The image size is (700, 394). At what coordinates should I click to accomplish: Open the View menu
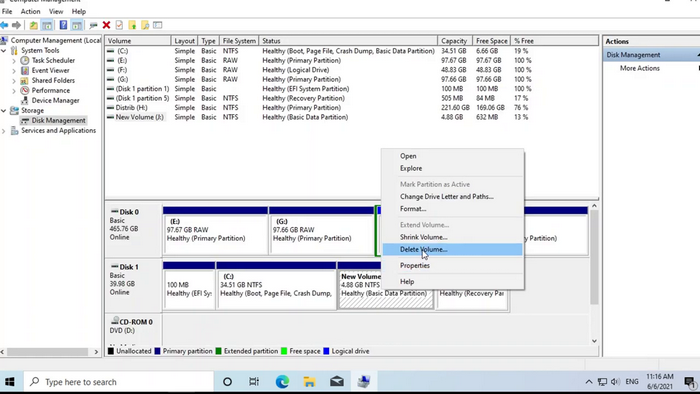click(x=56, y=11)
